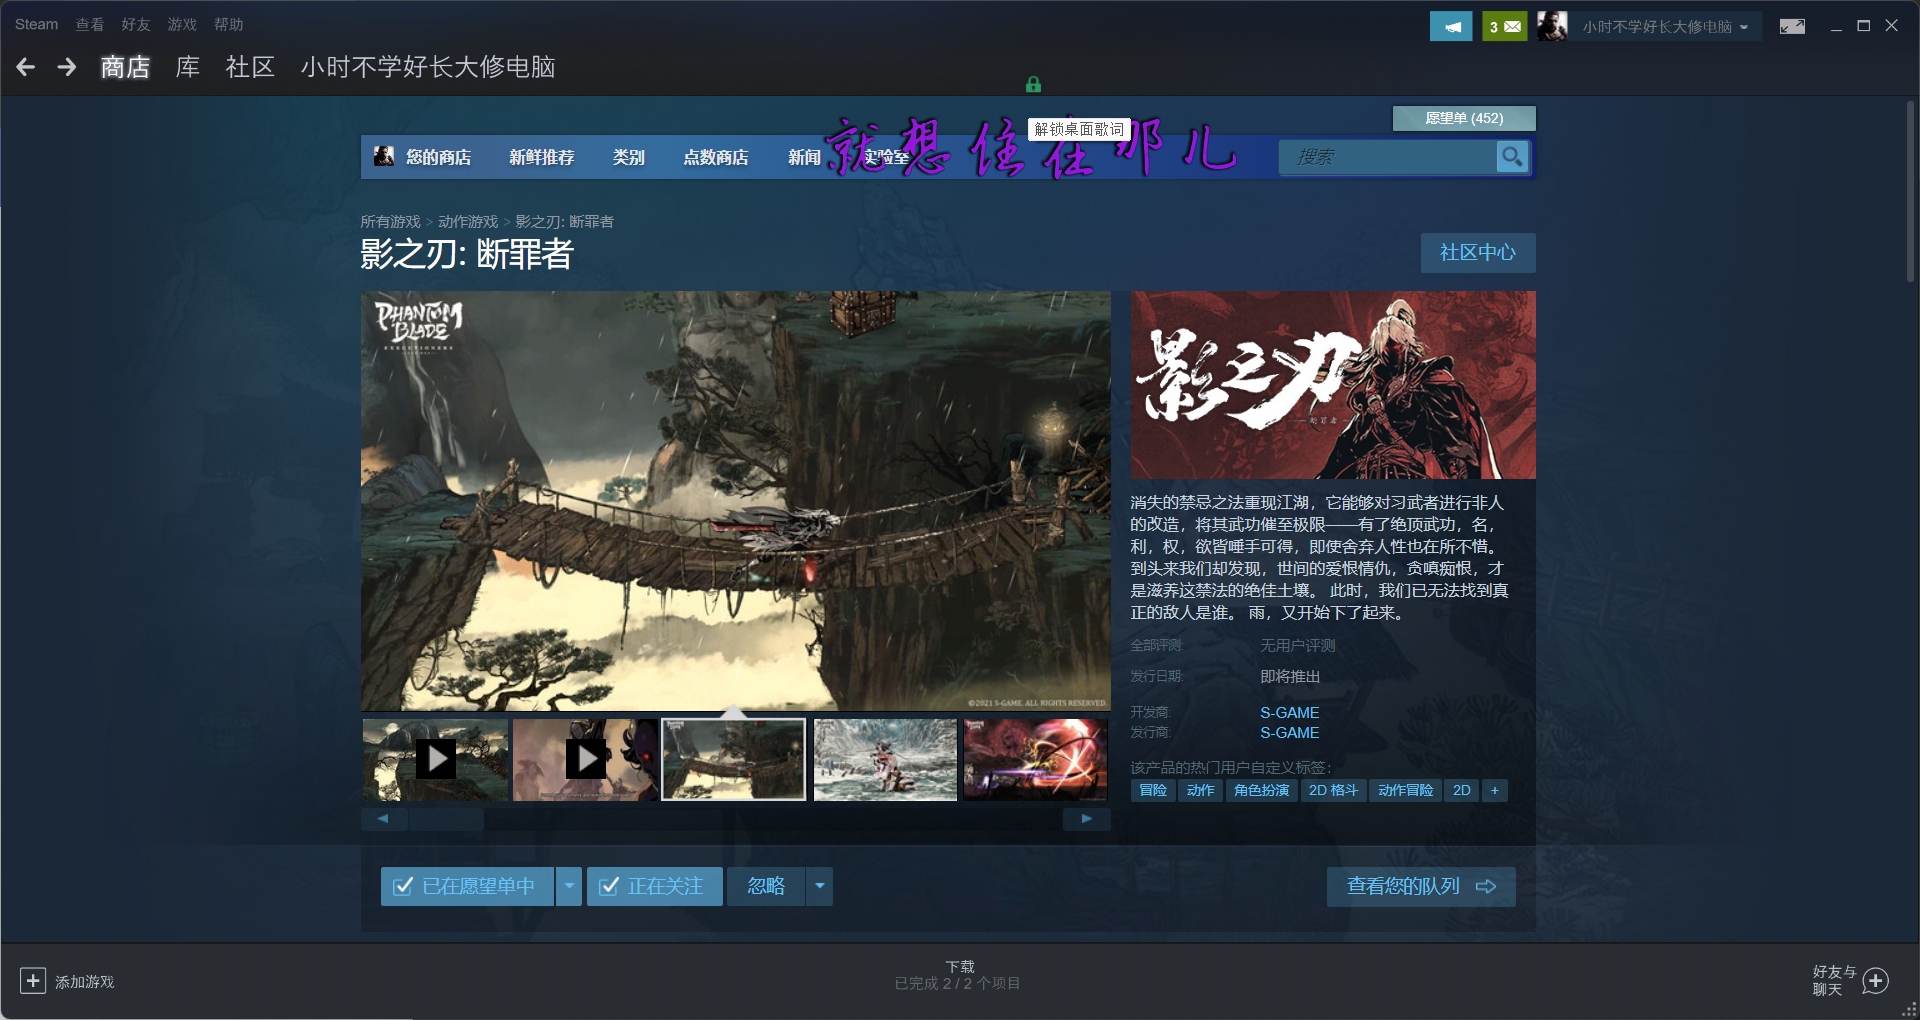This screenshot has height=1020, width=1920.
Task: Expand the 忽略 dropdown arrow
Action: coord(820,886)
